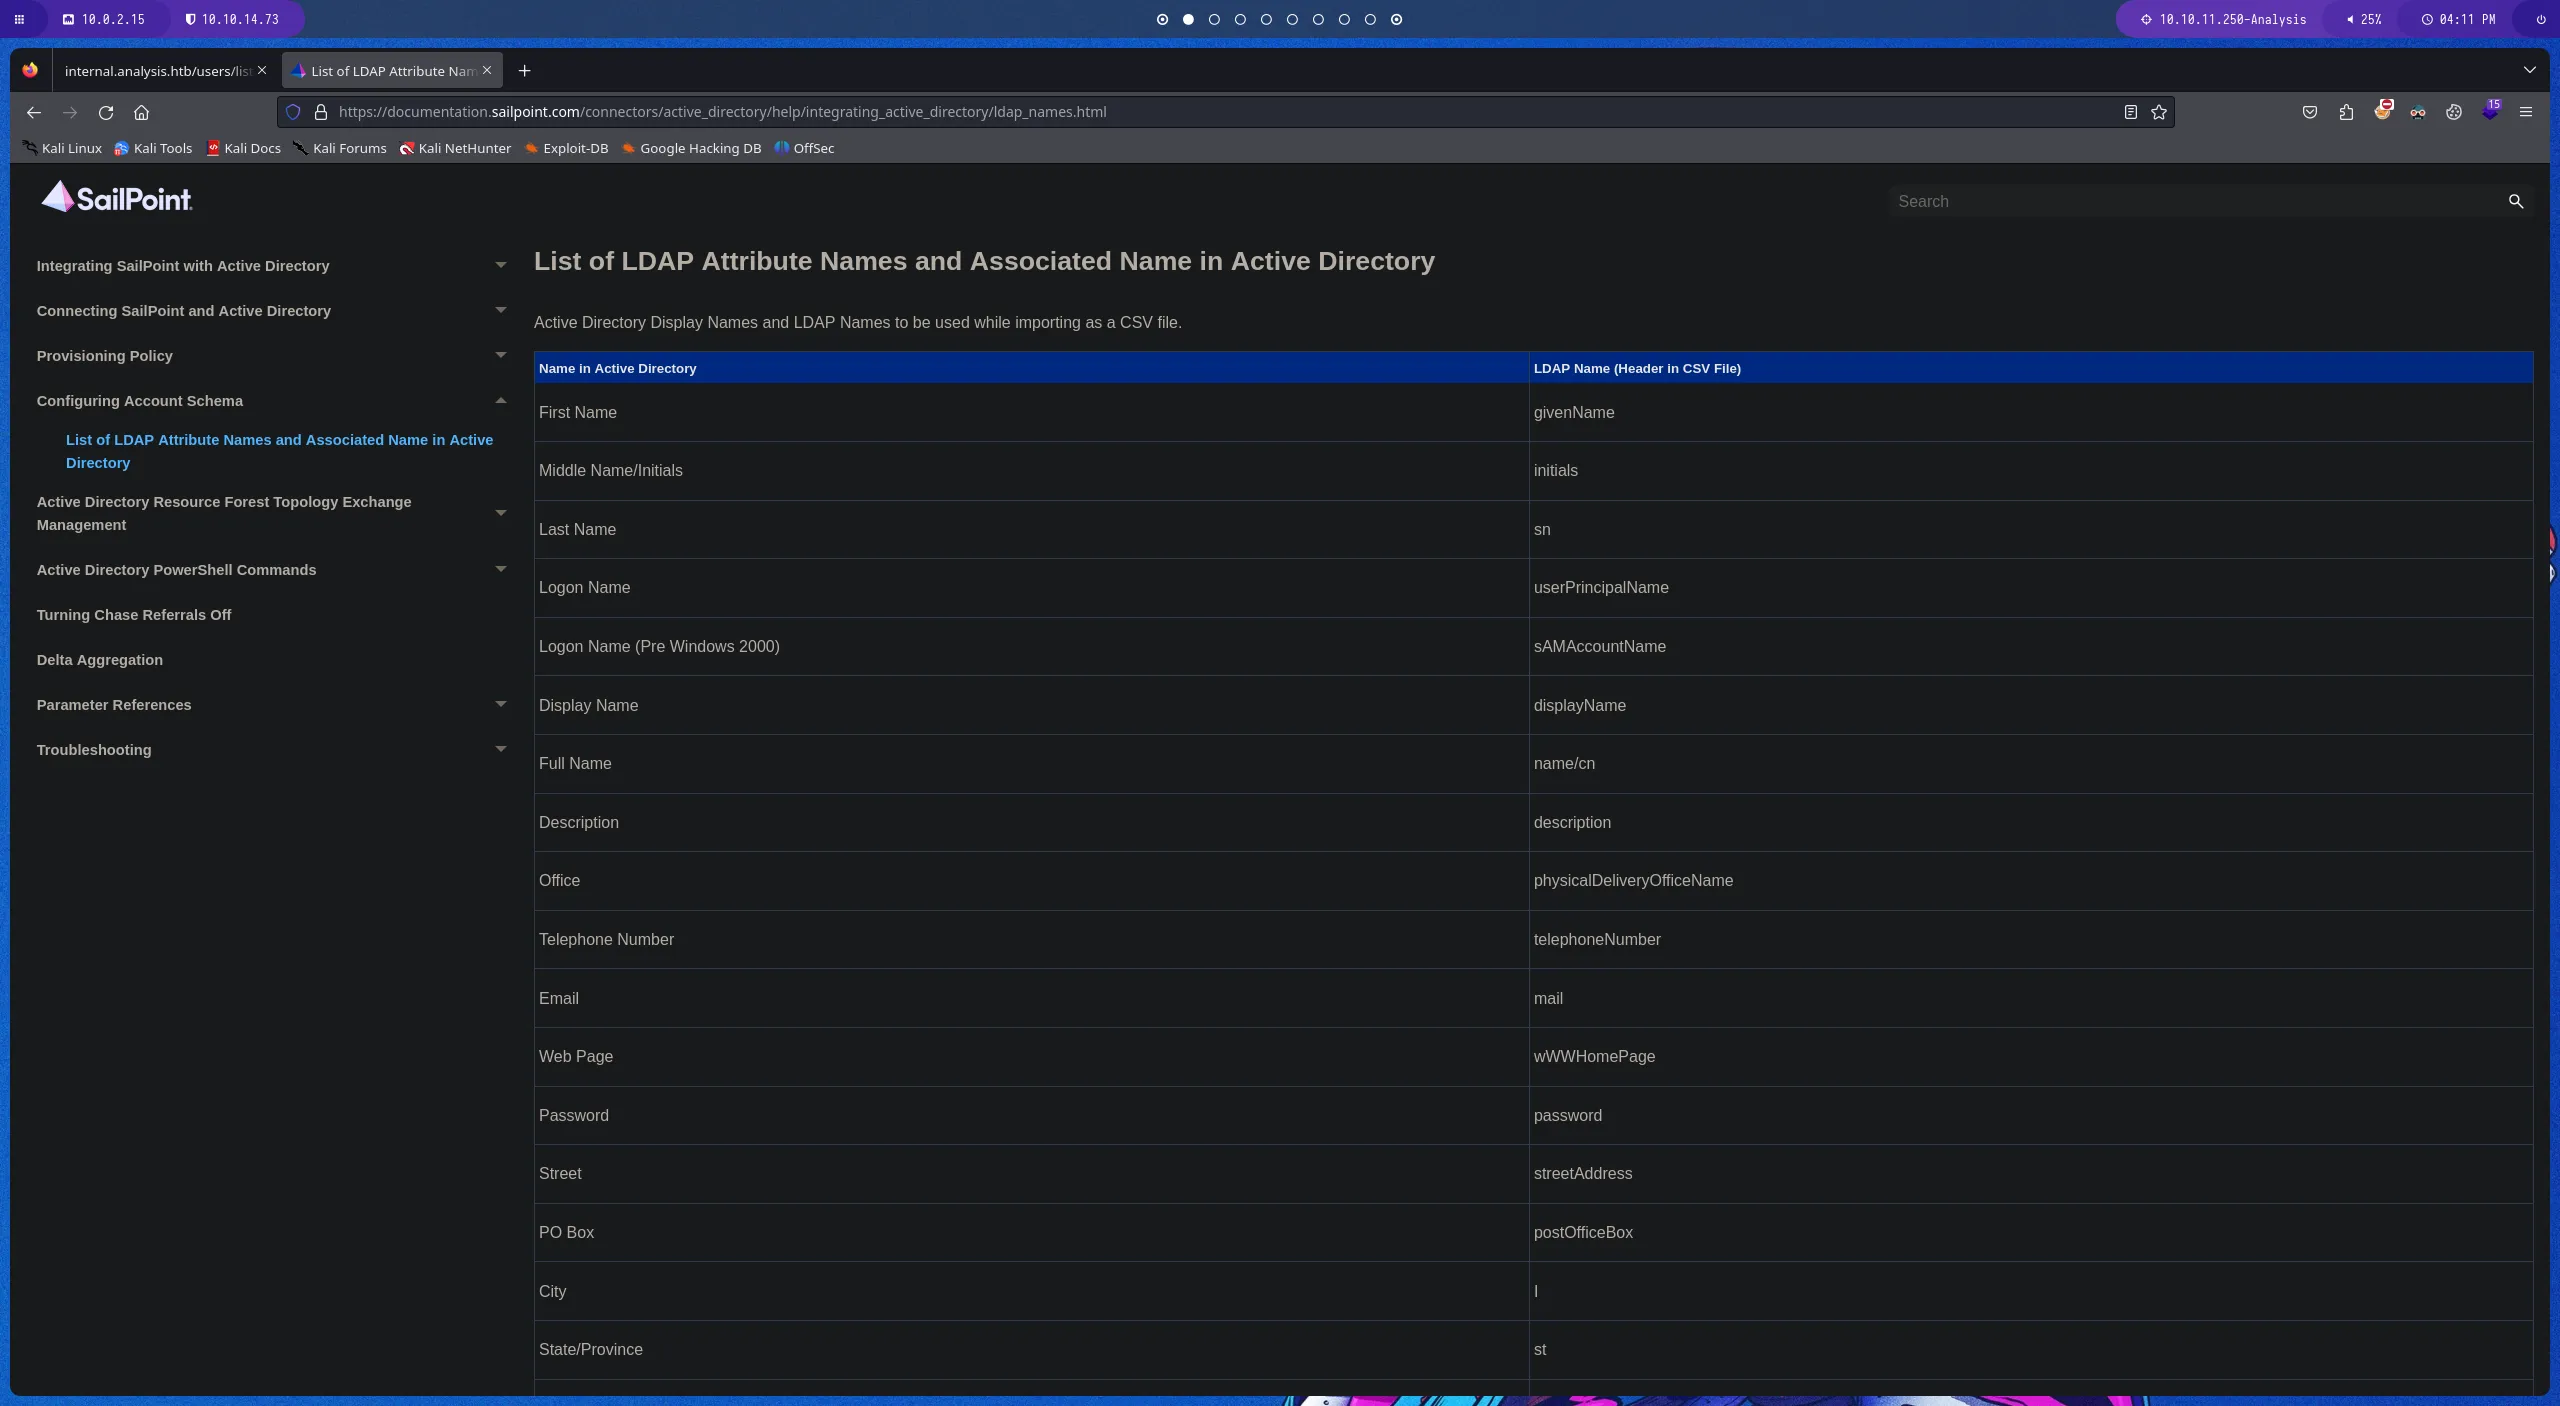The width and height of the screenshot is (2560, 1406).
Task: Click the browser reload button
Action: tap(106, 112)
